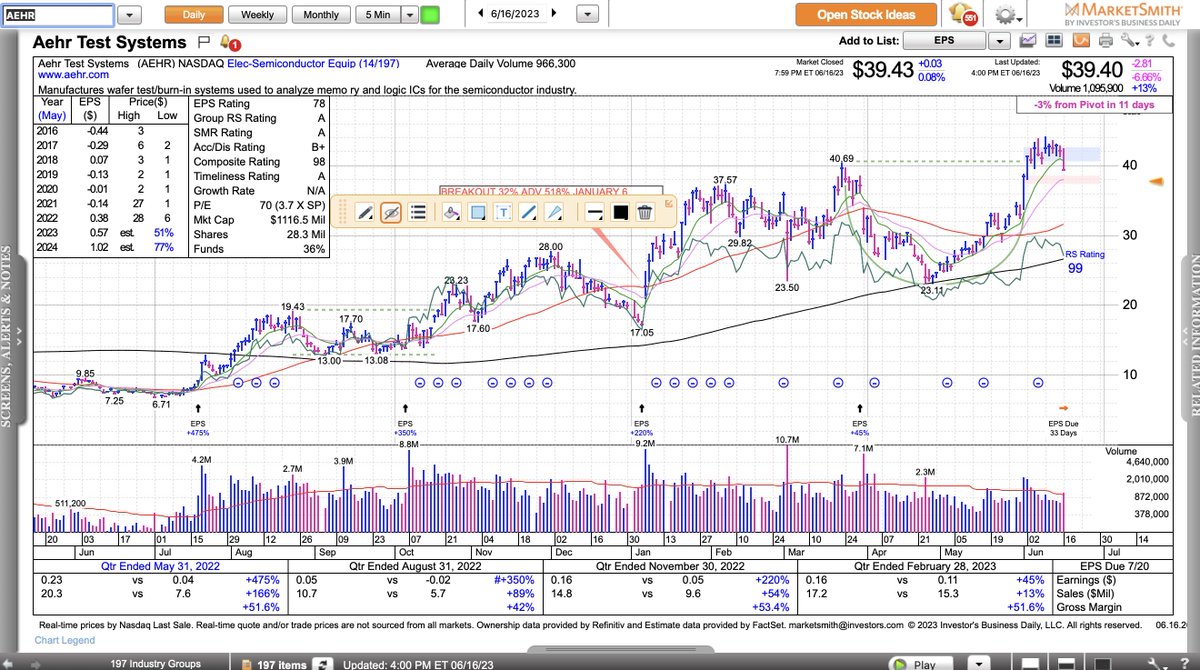Select the text box tool
Screen dimensions: 1200x670
503,212
